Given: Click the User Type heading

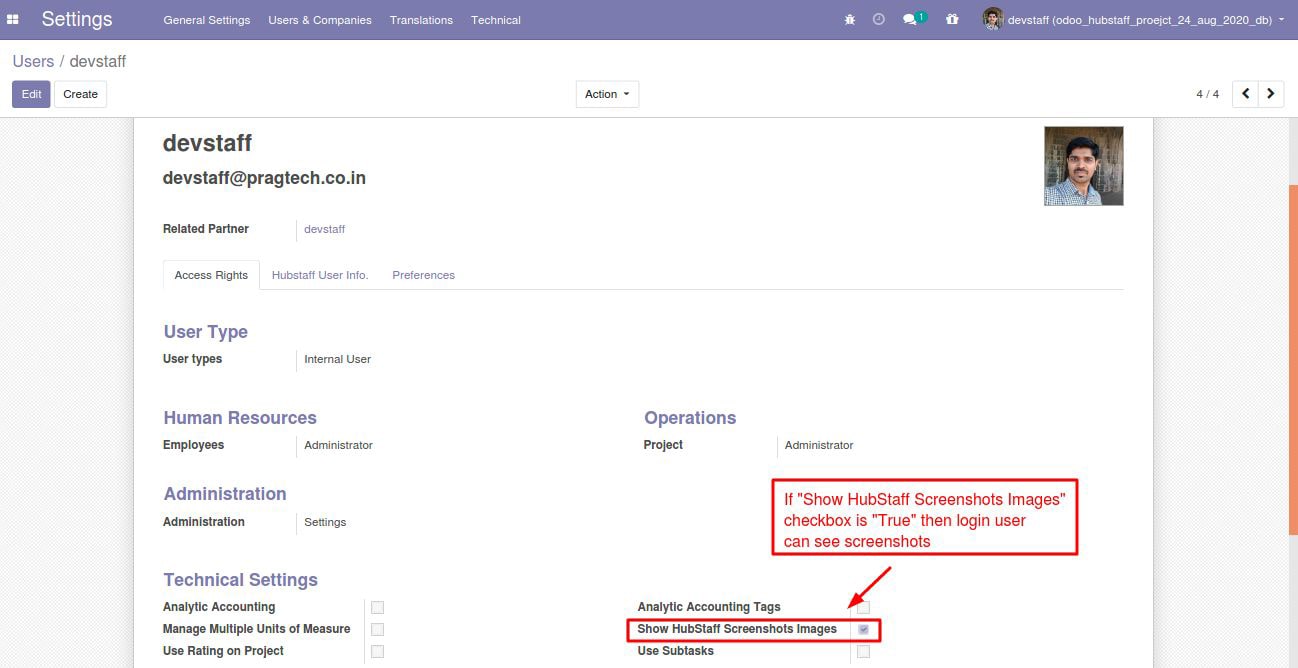Looking at the screenshot, I should point(205,332).
